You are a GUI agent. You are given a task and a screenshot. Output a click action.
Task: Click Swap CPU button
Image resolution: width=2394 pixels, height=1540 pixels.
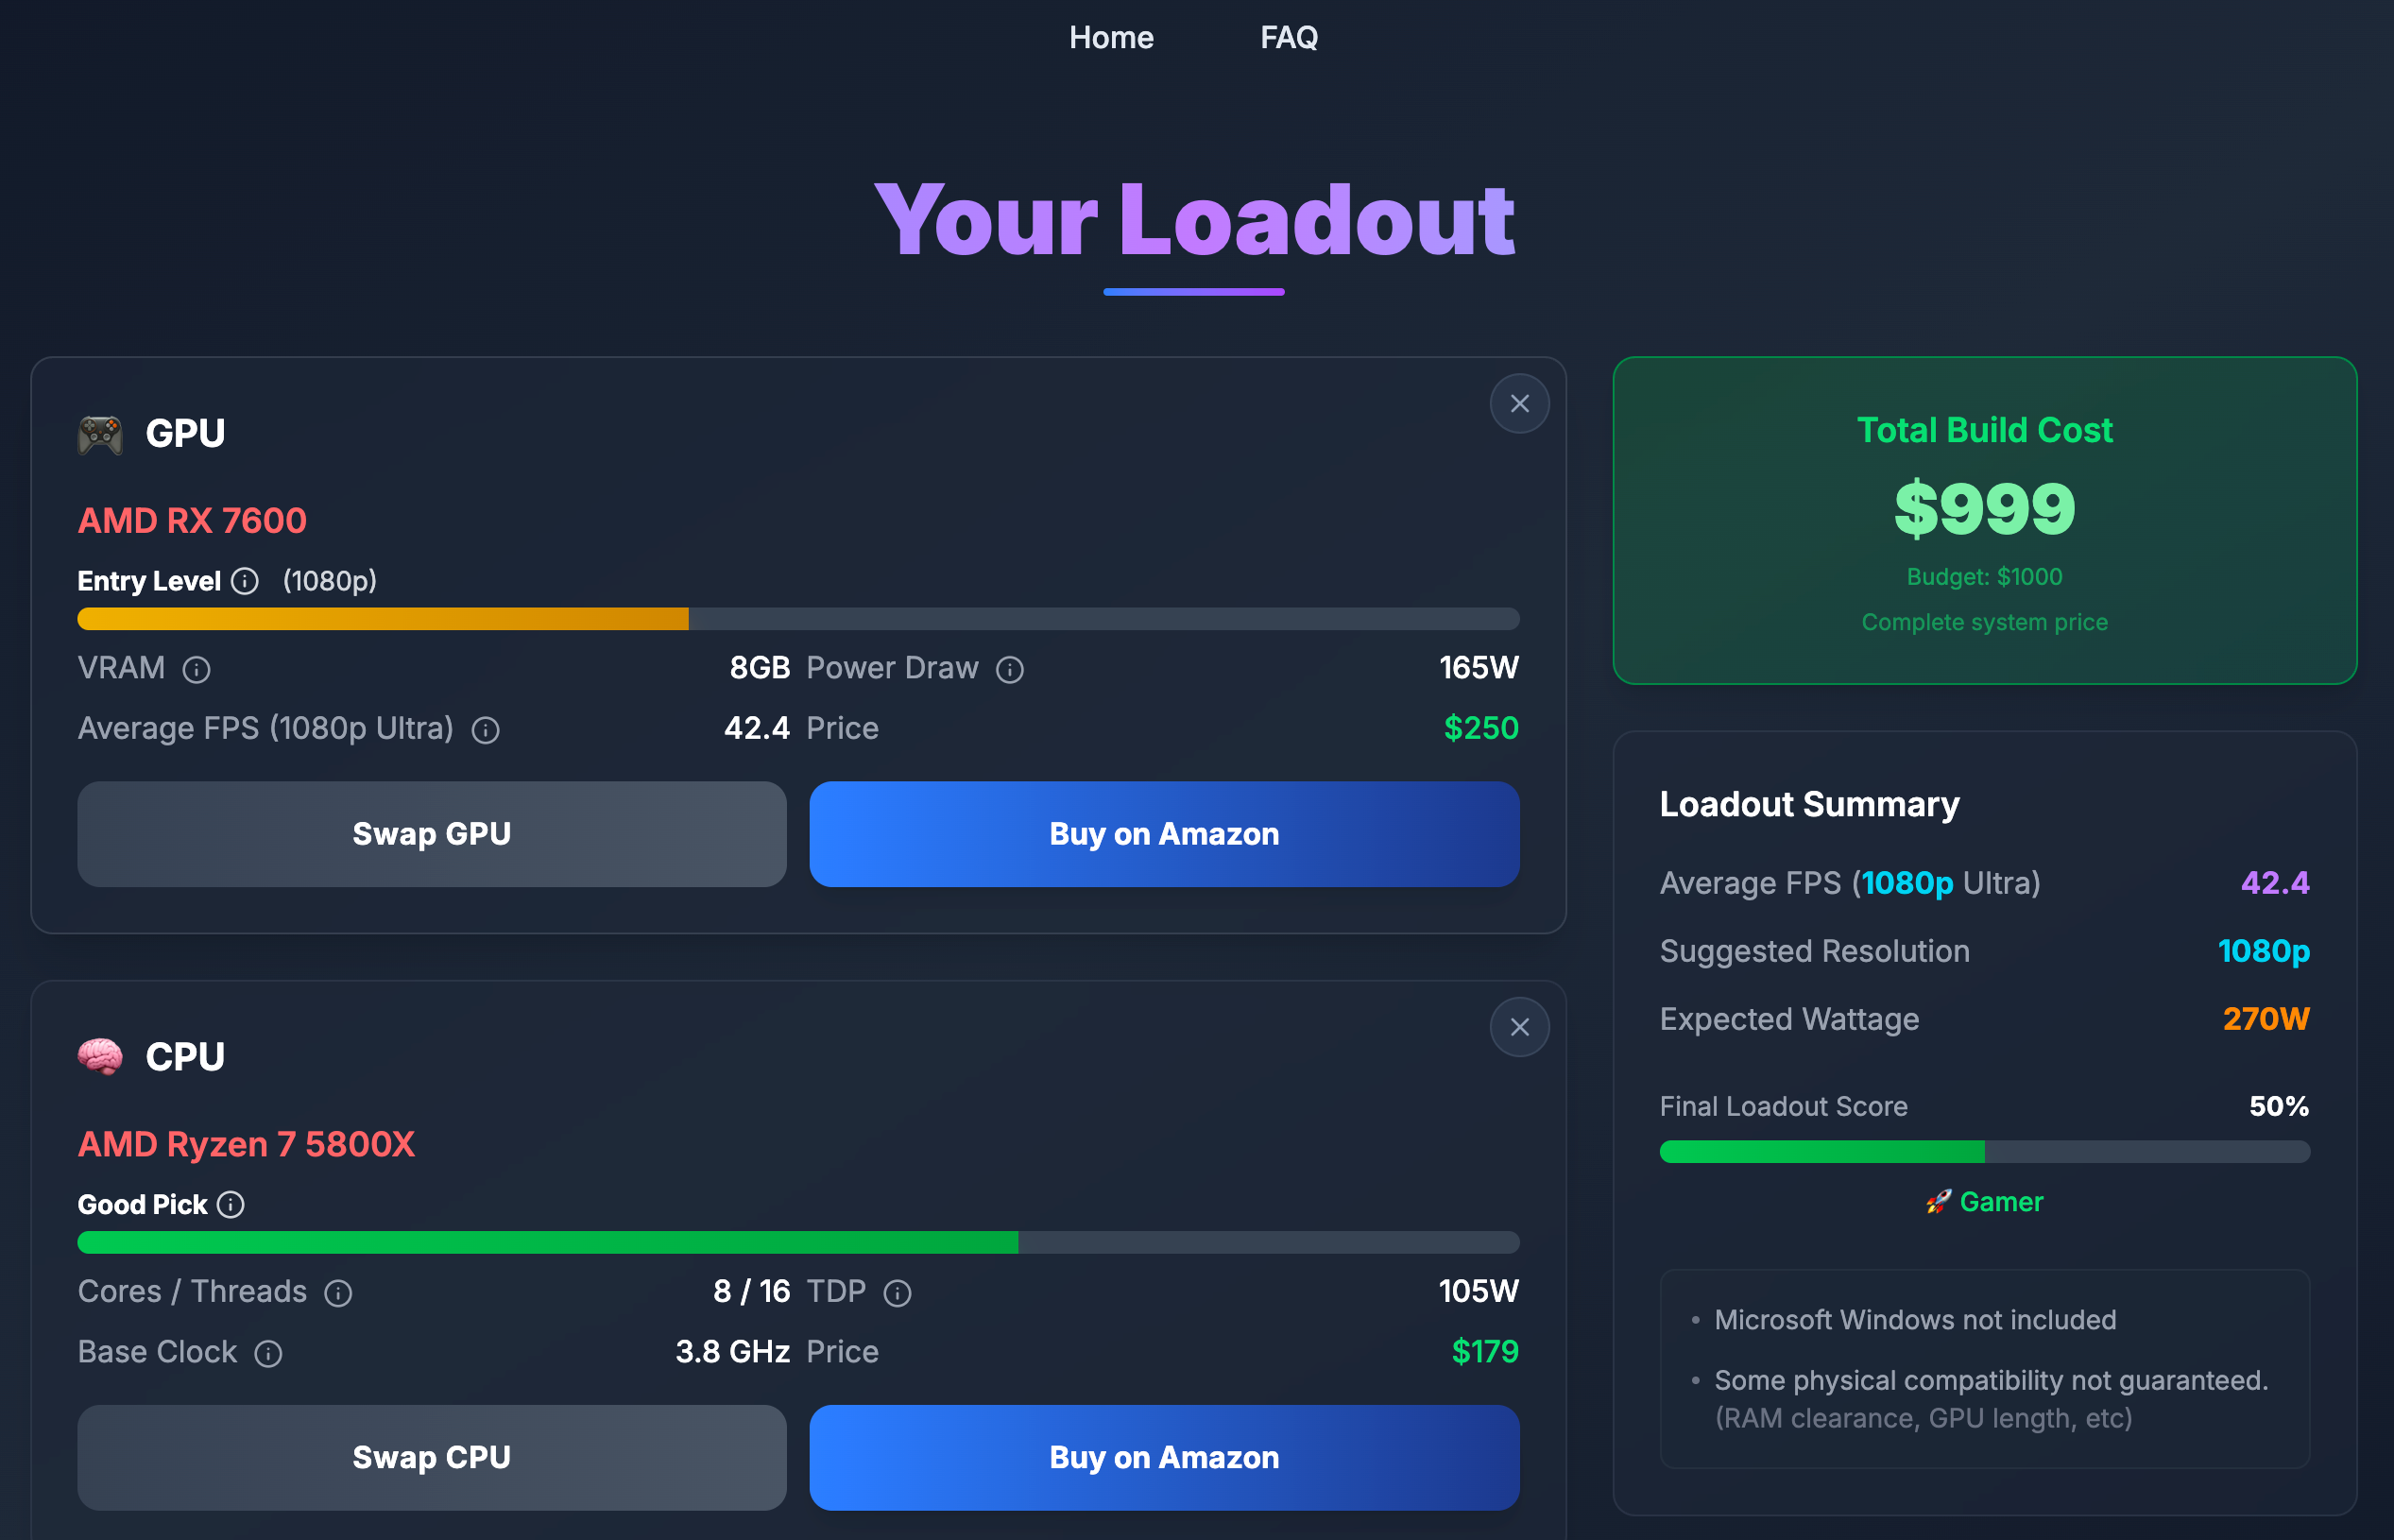coord(431,1457)
